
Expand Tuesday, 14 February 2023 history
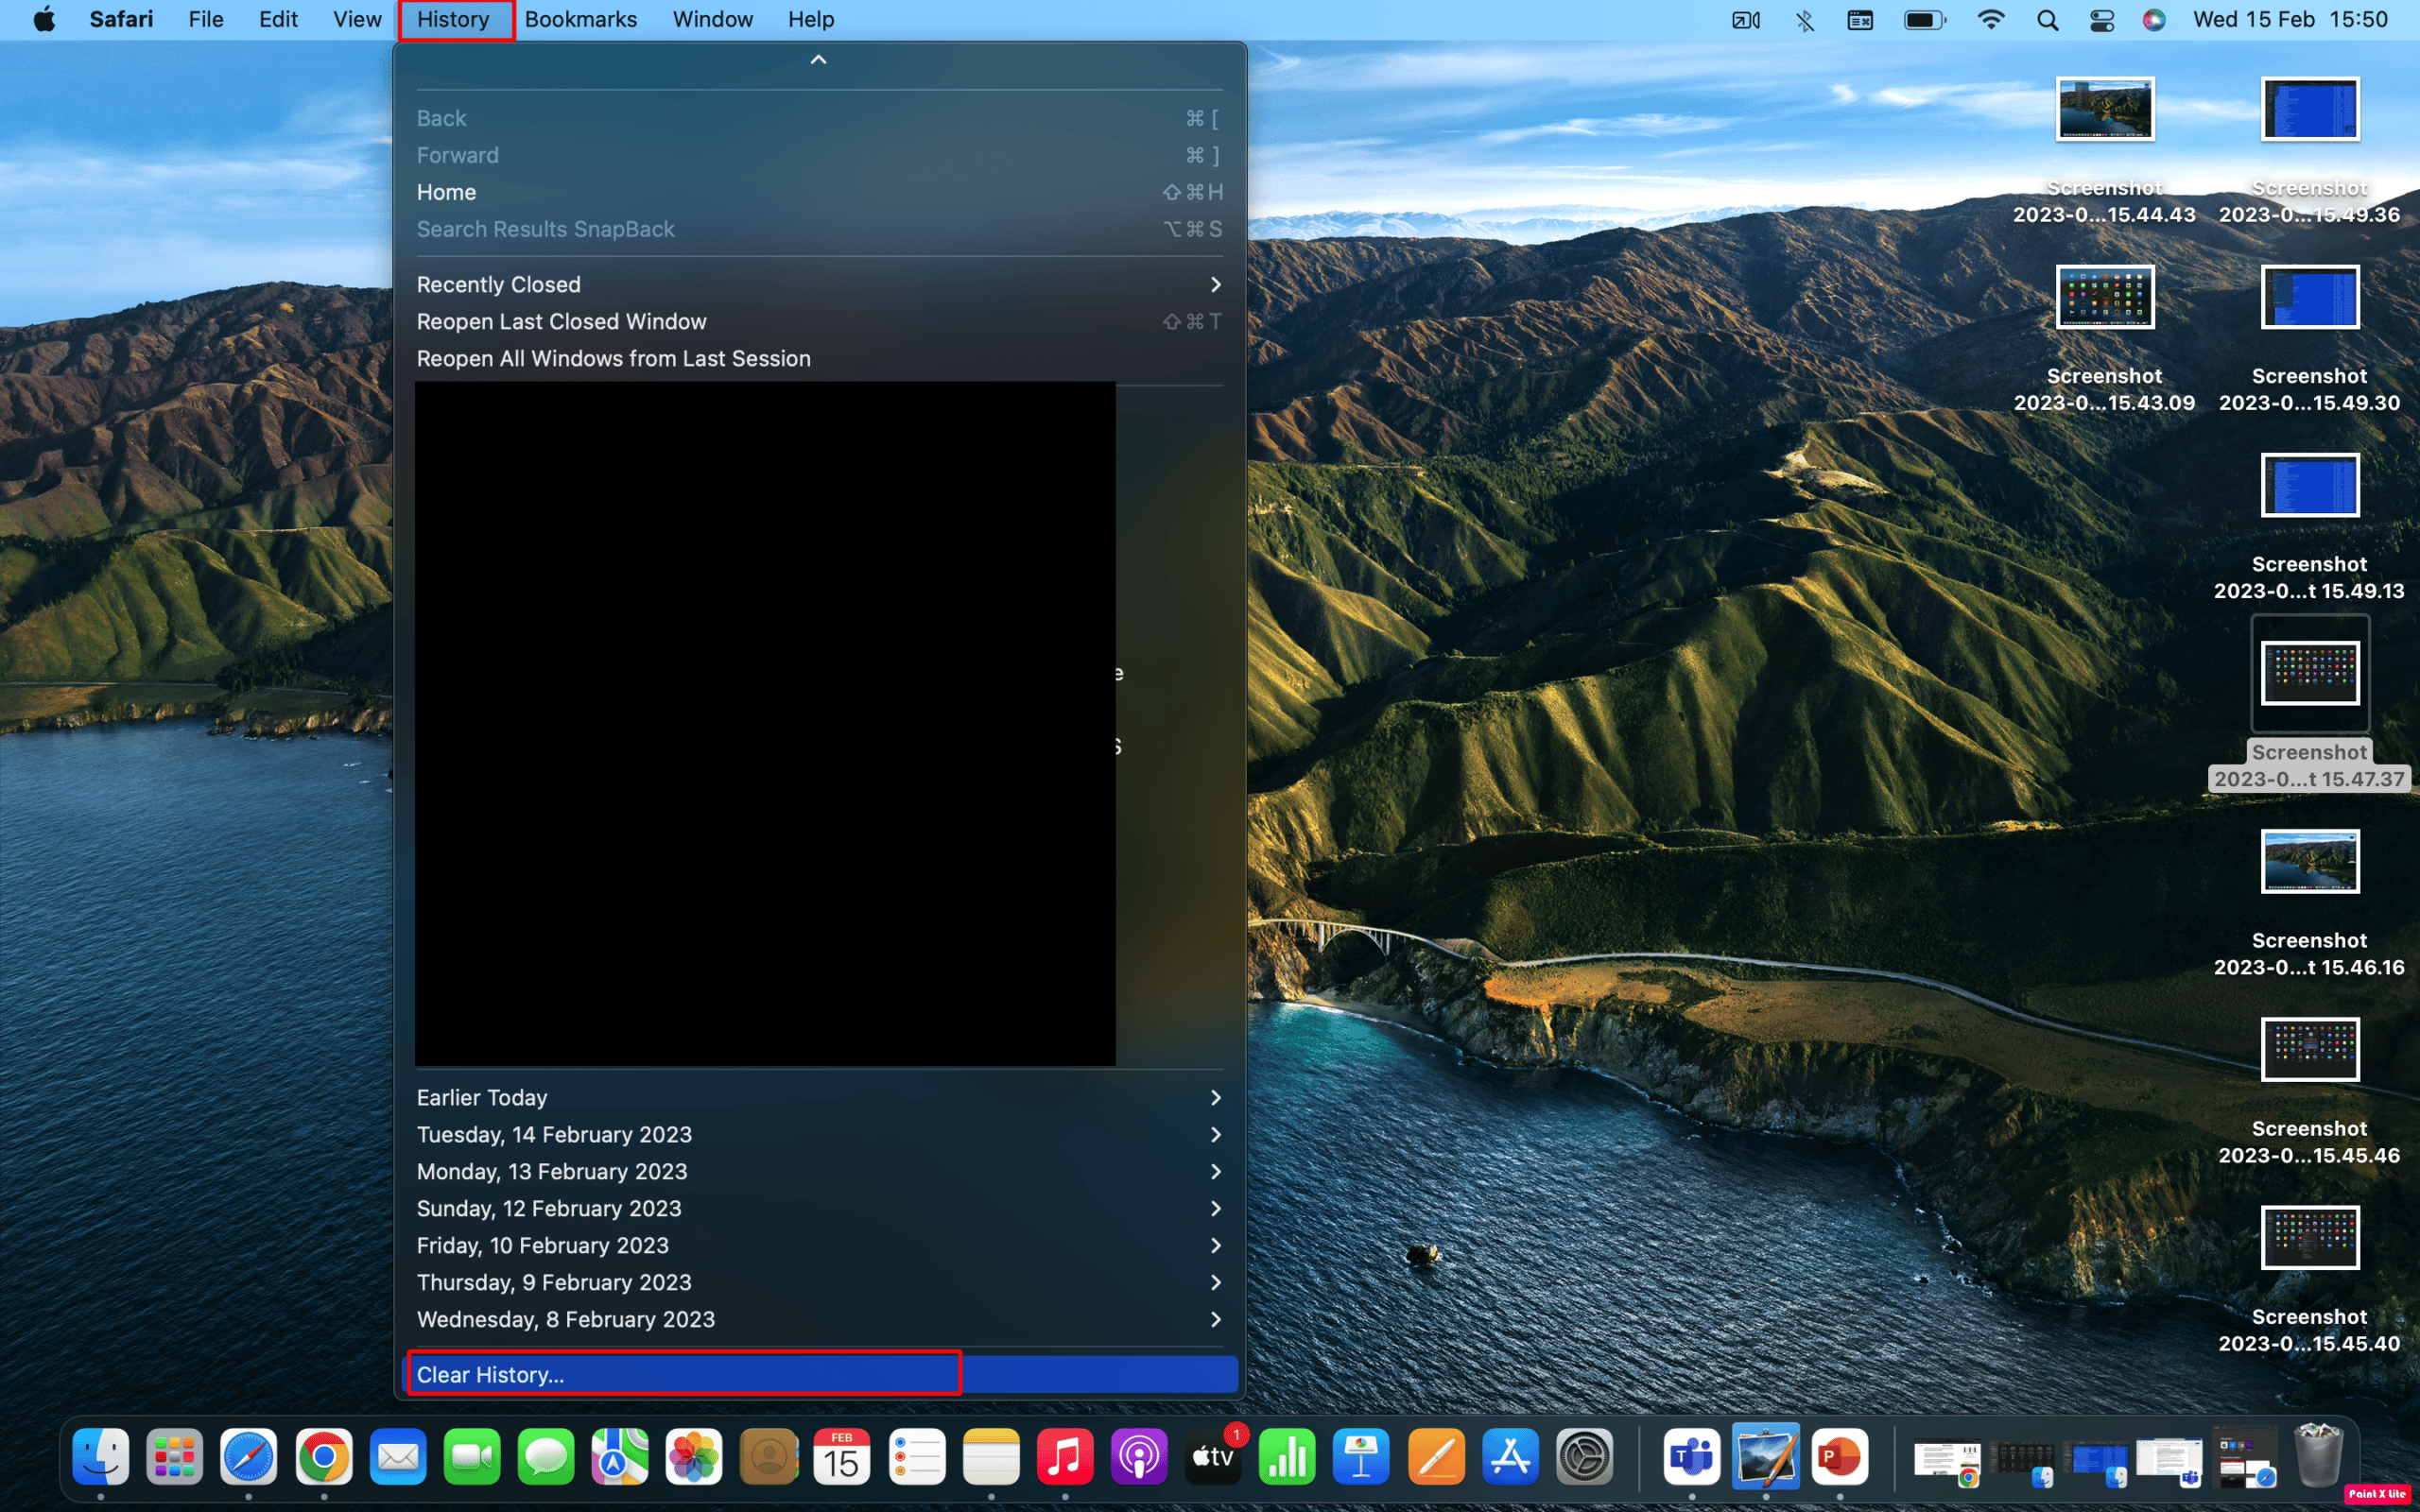818,1135
